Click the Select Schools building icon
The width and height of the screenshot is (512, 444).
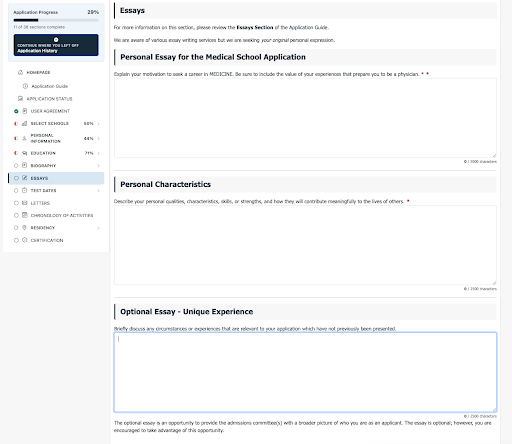(x=25, y=123)
